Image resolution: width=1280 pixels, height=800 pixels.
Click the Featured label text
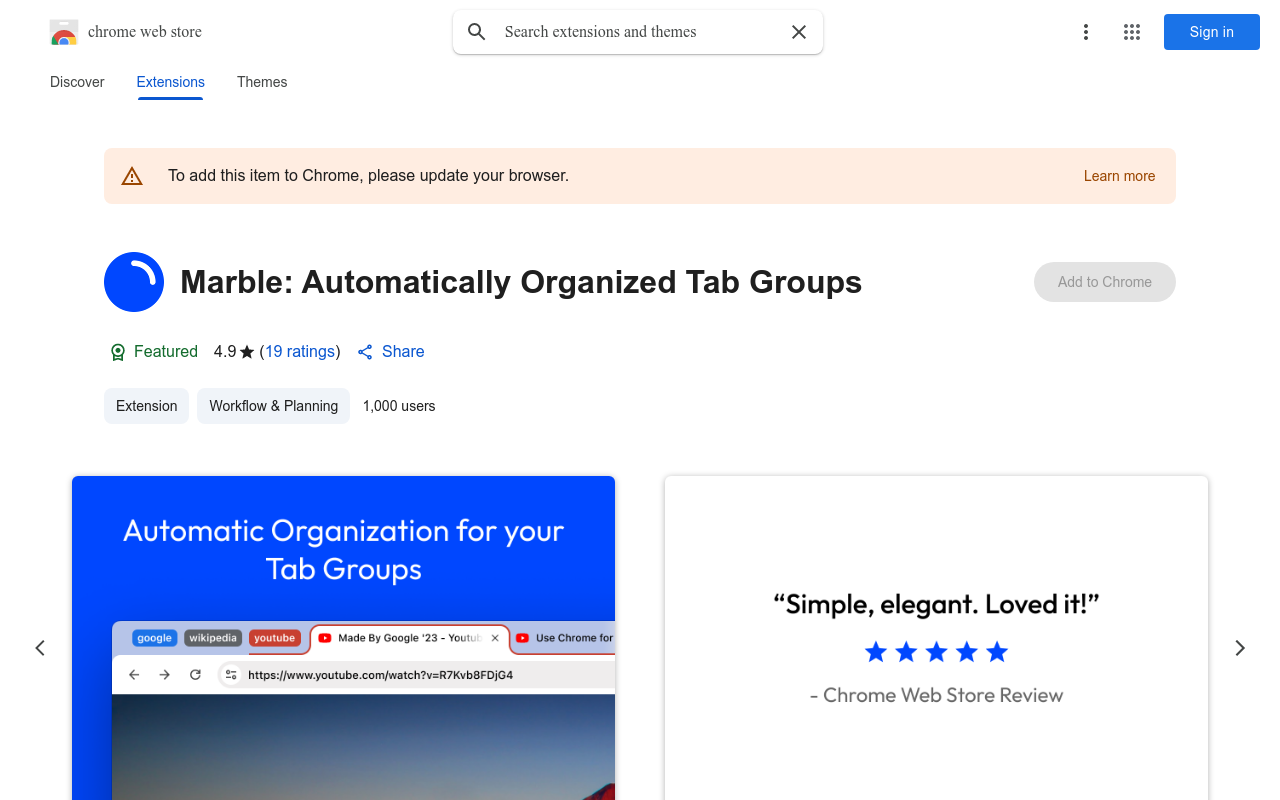tap(166, 352)
